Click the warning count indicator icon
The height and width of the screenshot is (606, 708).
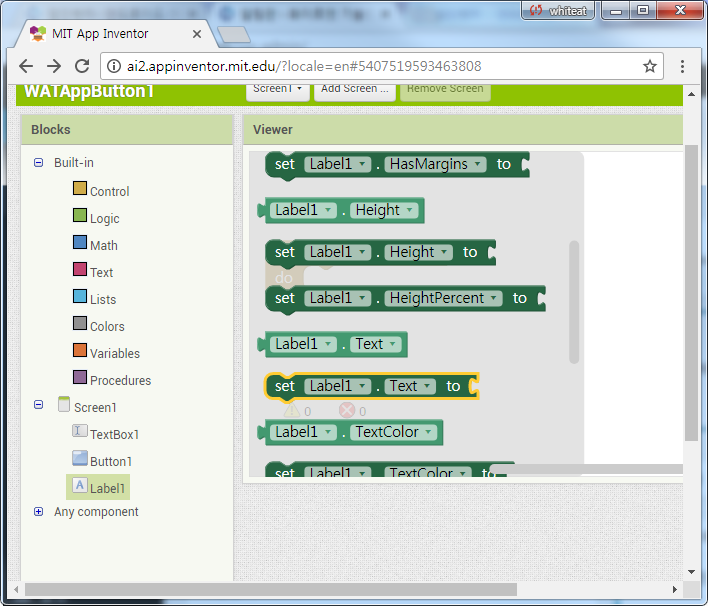click(x=292, y=410)
